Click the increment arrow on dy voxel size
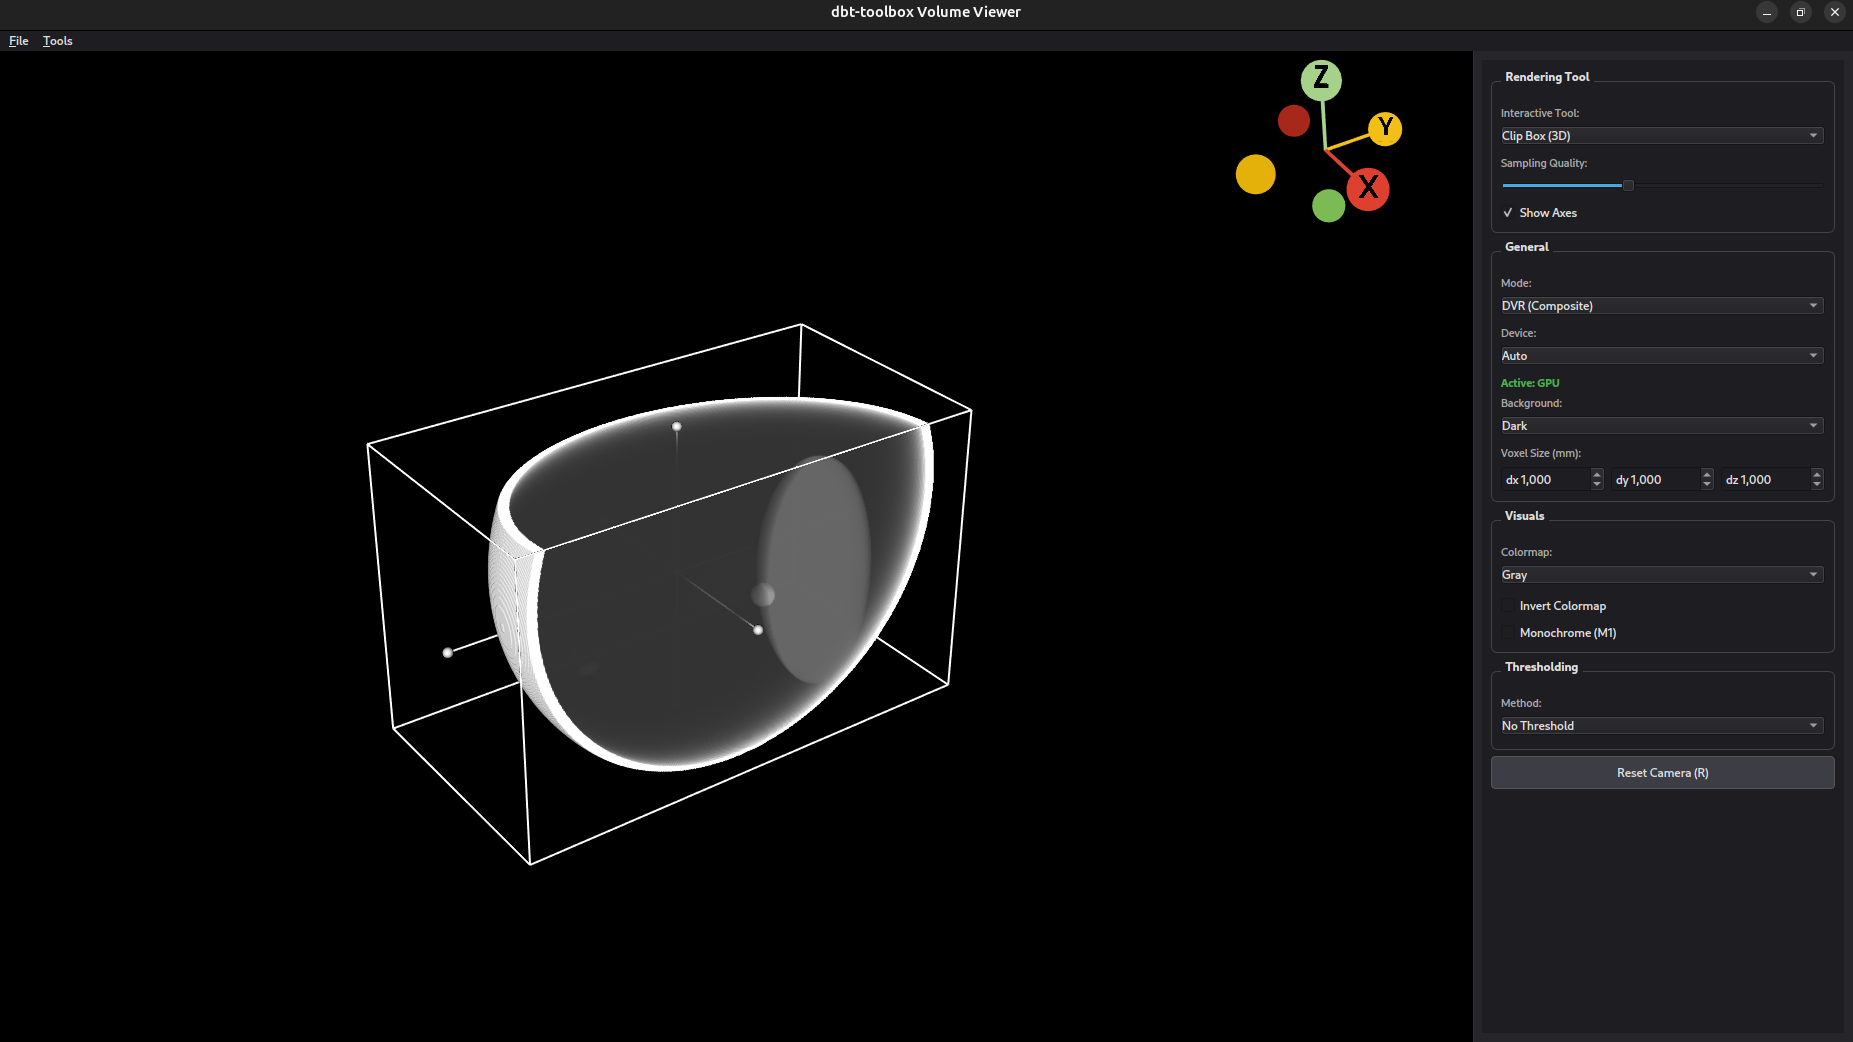This screenshot has height=1042, width=1853. tap(1705, 475)
